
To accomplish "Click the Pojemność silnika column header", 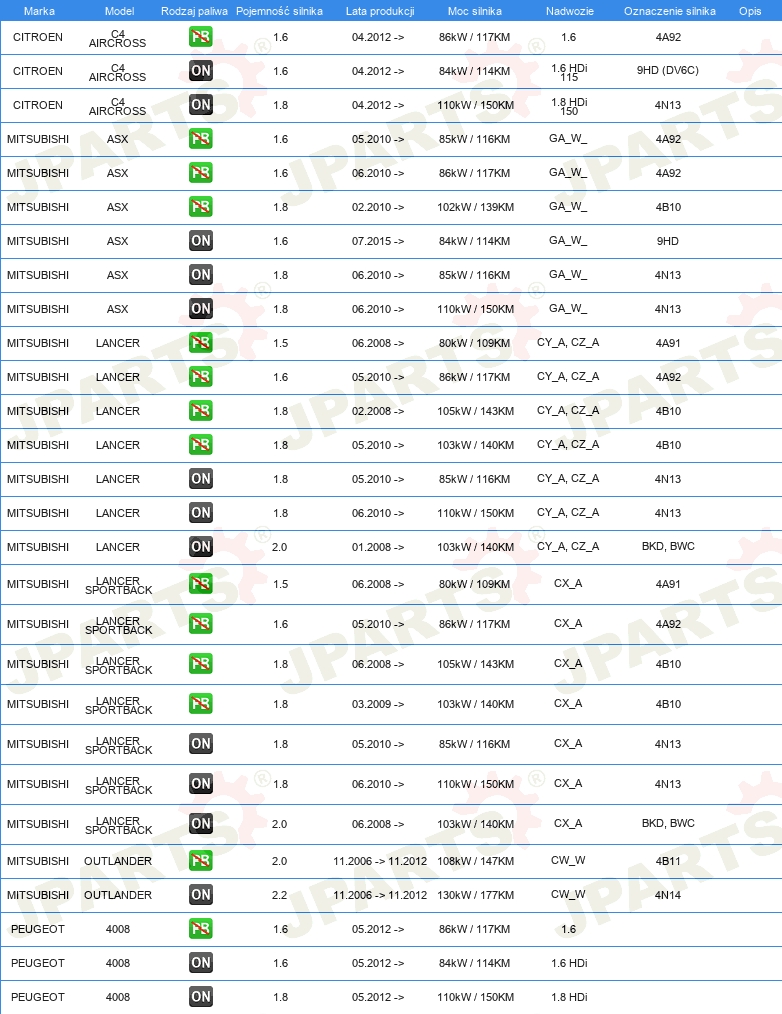I will 279,11.
